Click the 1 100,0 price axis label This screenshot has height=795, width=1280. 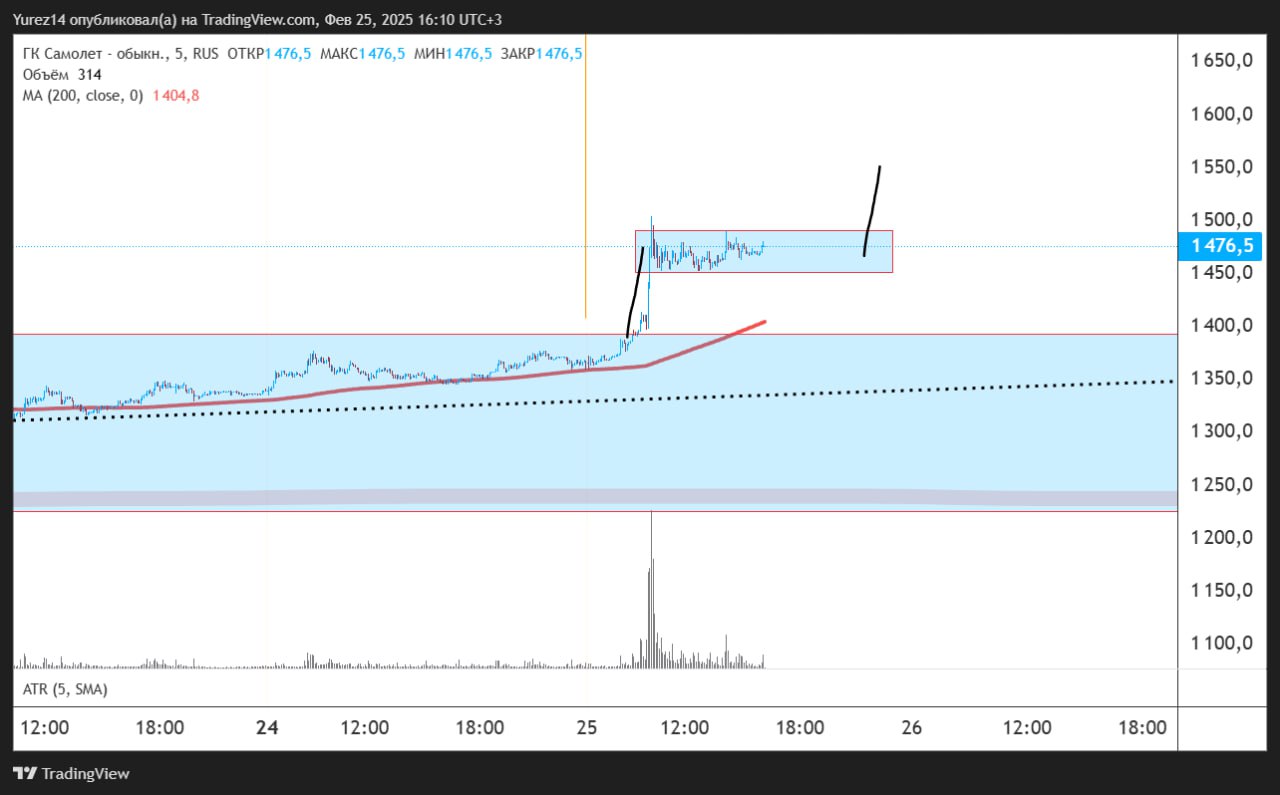1222,644
